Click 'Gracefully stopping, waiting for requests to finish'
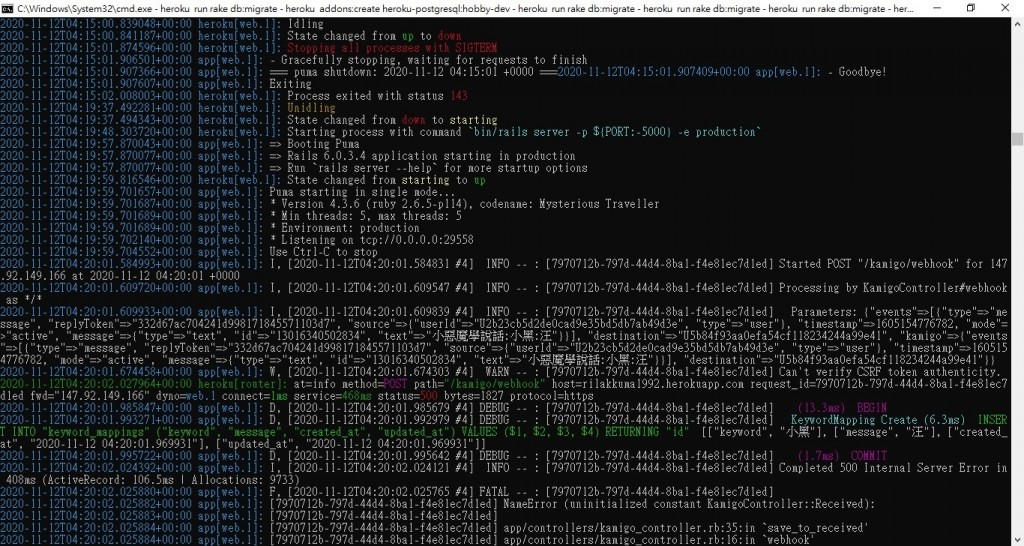This screenshot has height=546, width=1024. pos(434,60)
